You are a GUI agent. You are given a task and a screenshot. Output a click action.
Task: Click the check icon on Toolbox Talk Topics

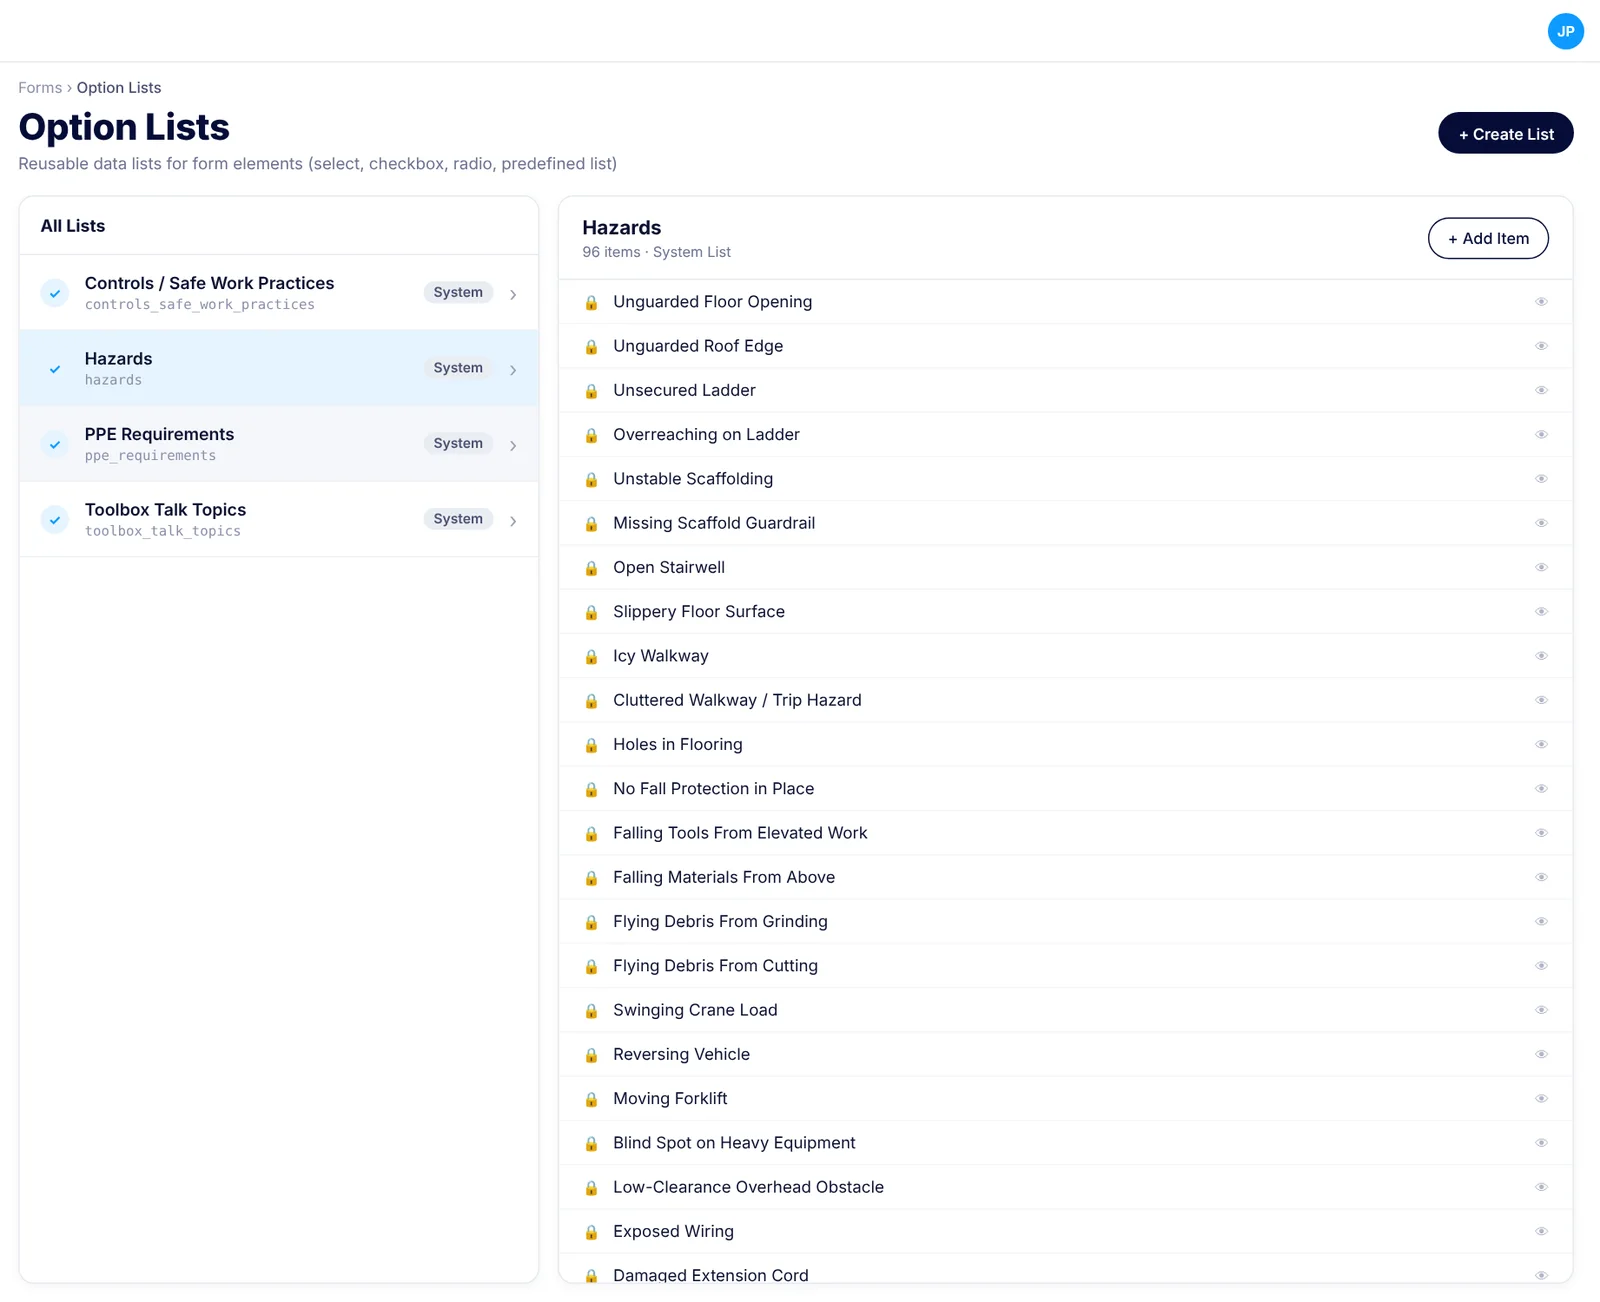(55, 520)
